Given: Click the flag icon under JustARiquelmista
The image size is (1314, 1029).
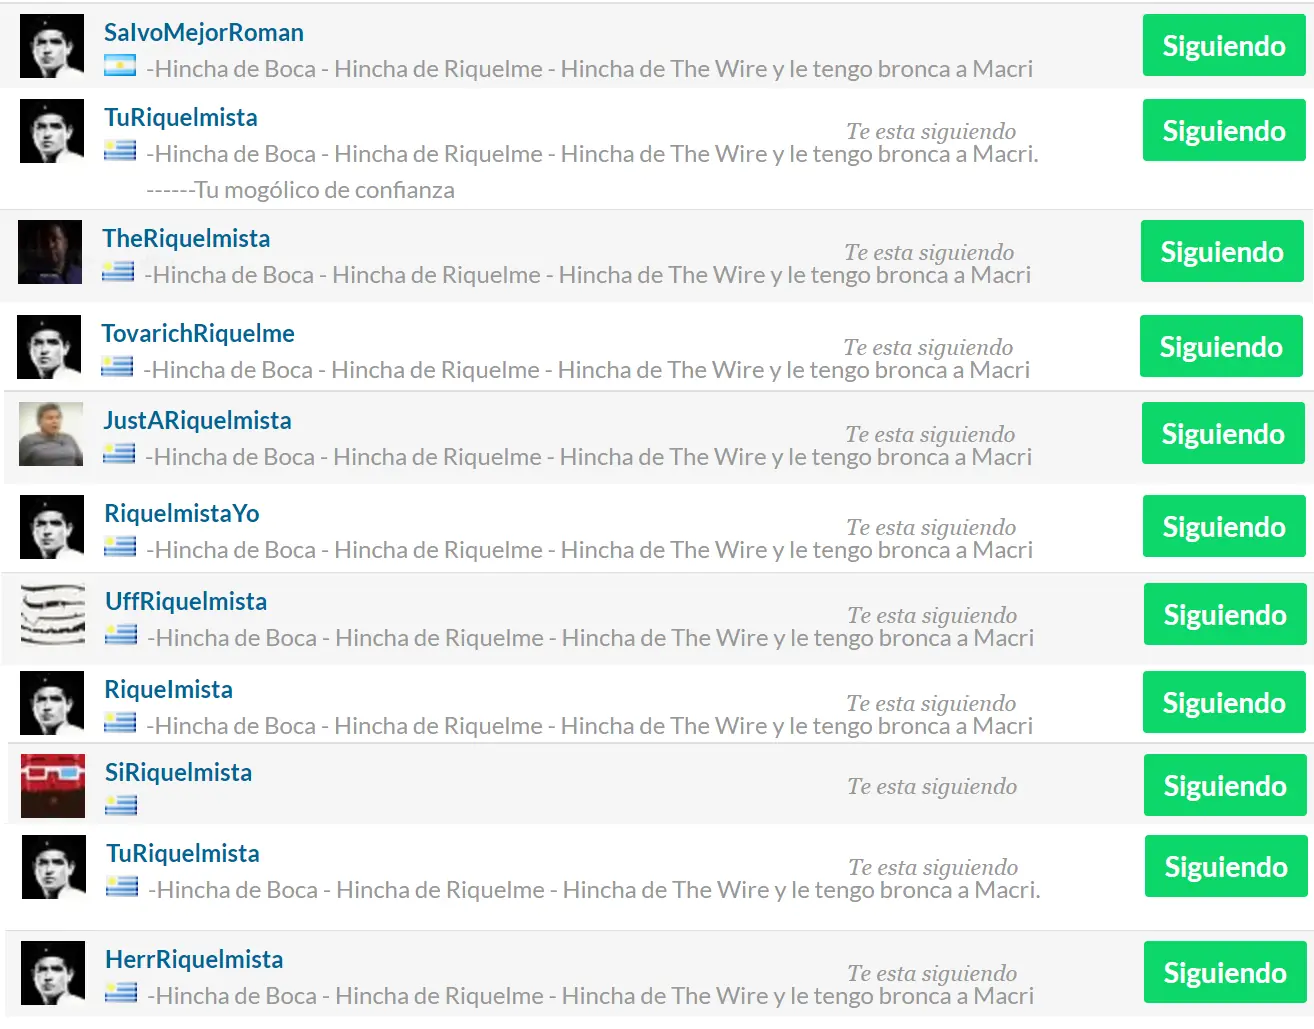Looking at the screenshot, I should (x=119, y=453).
